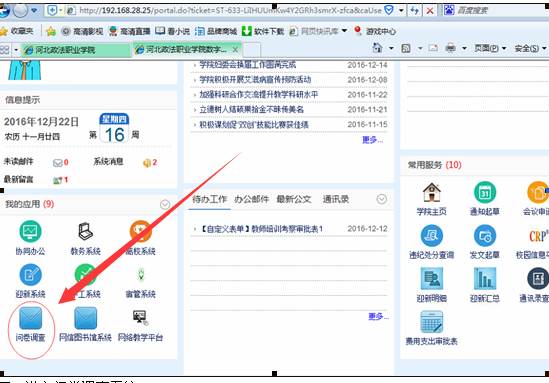The height and width of the screenshot is (383, 549).
Task: Switch to the 待办工作 tab
Action: (x=210, y=200)
